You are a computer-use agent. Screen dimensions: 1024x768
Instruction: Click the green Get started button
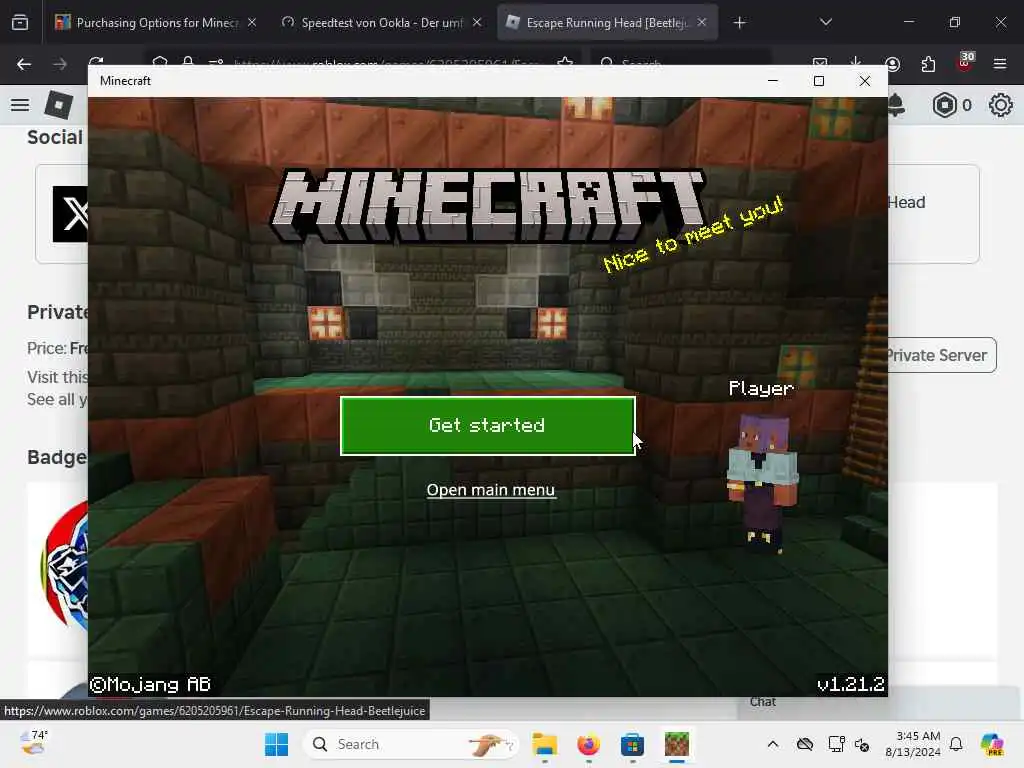(488, 425)
